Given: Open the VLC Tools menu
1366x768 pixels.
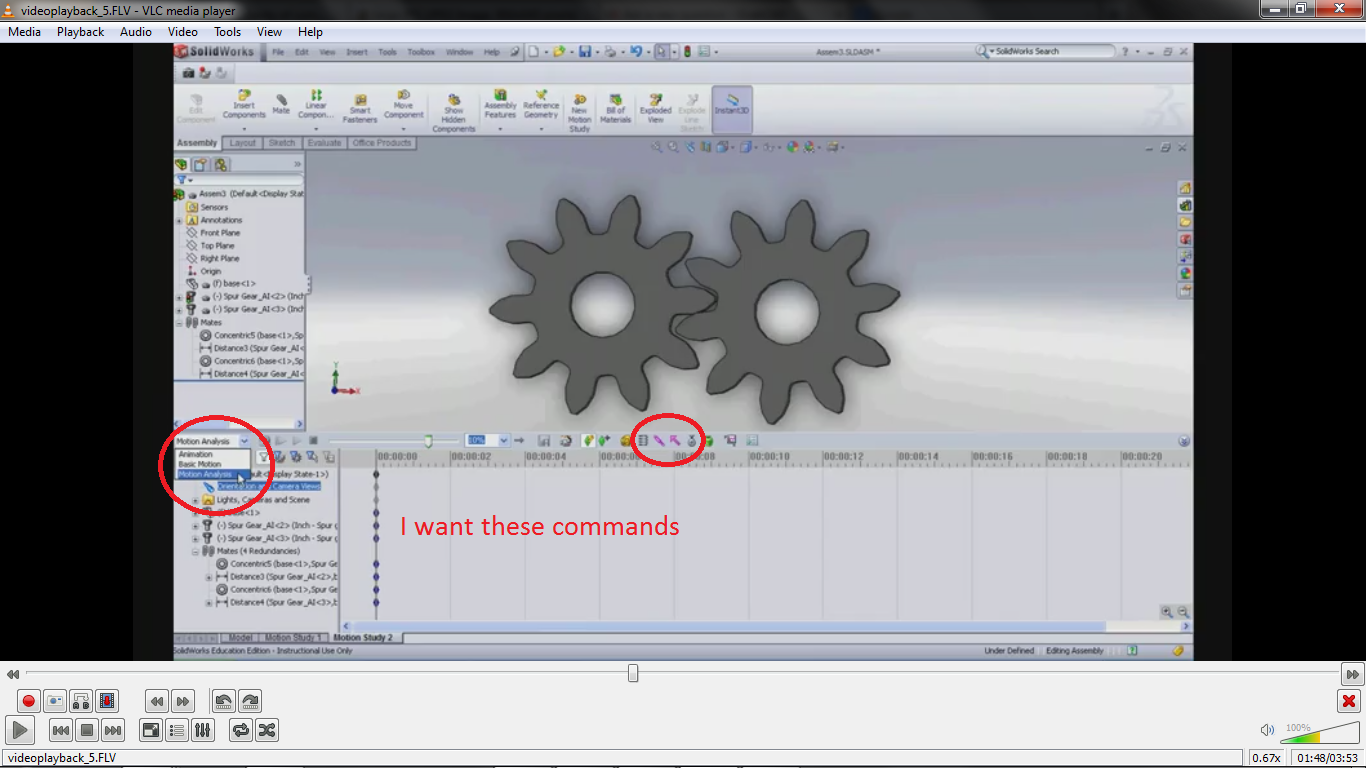Looking at the screenshot, I should 228,32.
